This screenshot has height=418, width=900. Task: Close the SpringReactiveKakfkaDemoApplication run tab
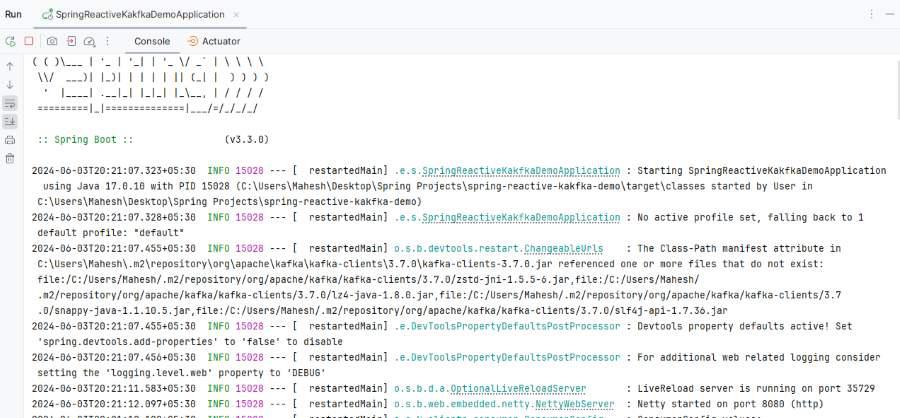point(236,14)
